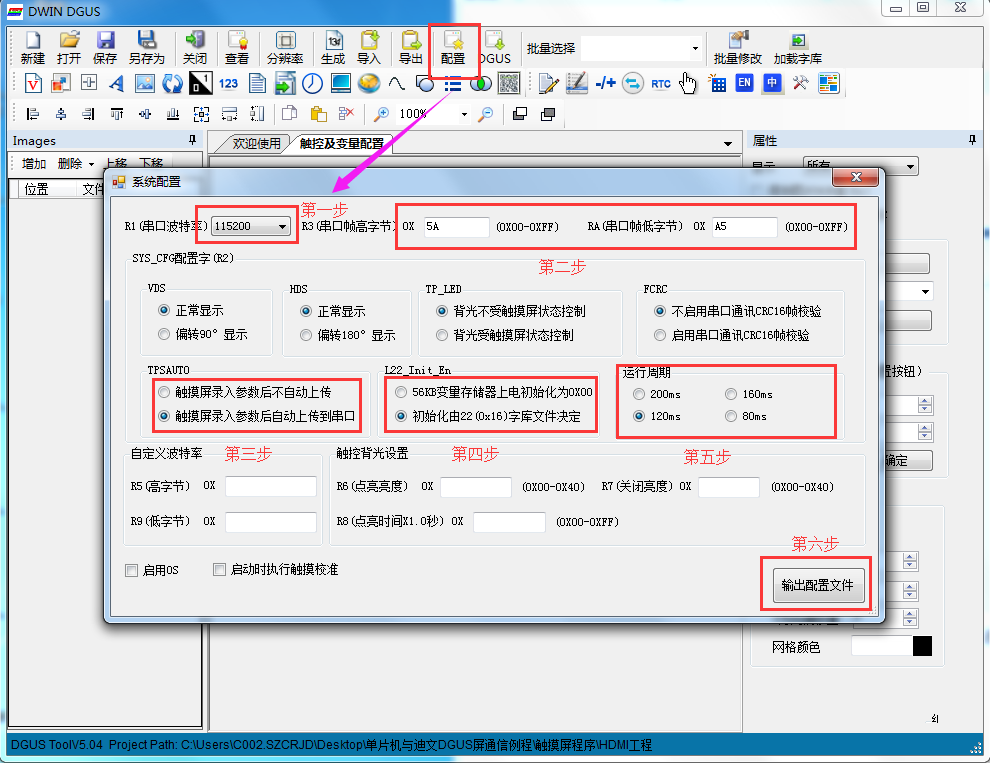Click the black 网格颜色 swatch

coord(922,646)
